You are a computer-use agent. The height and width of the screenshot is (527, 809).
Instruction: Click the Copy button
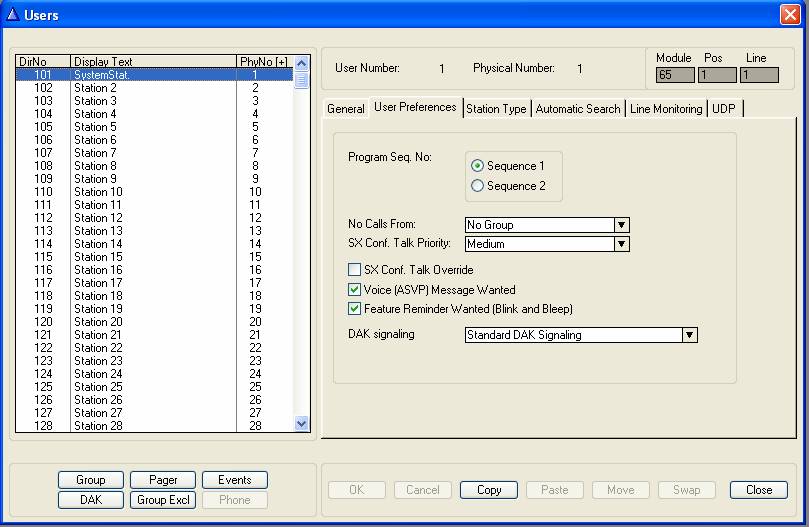coord(489,490)
